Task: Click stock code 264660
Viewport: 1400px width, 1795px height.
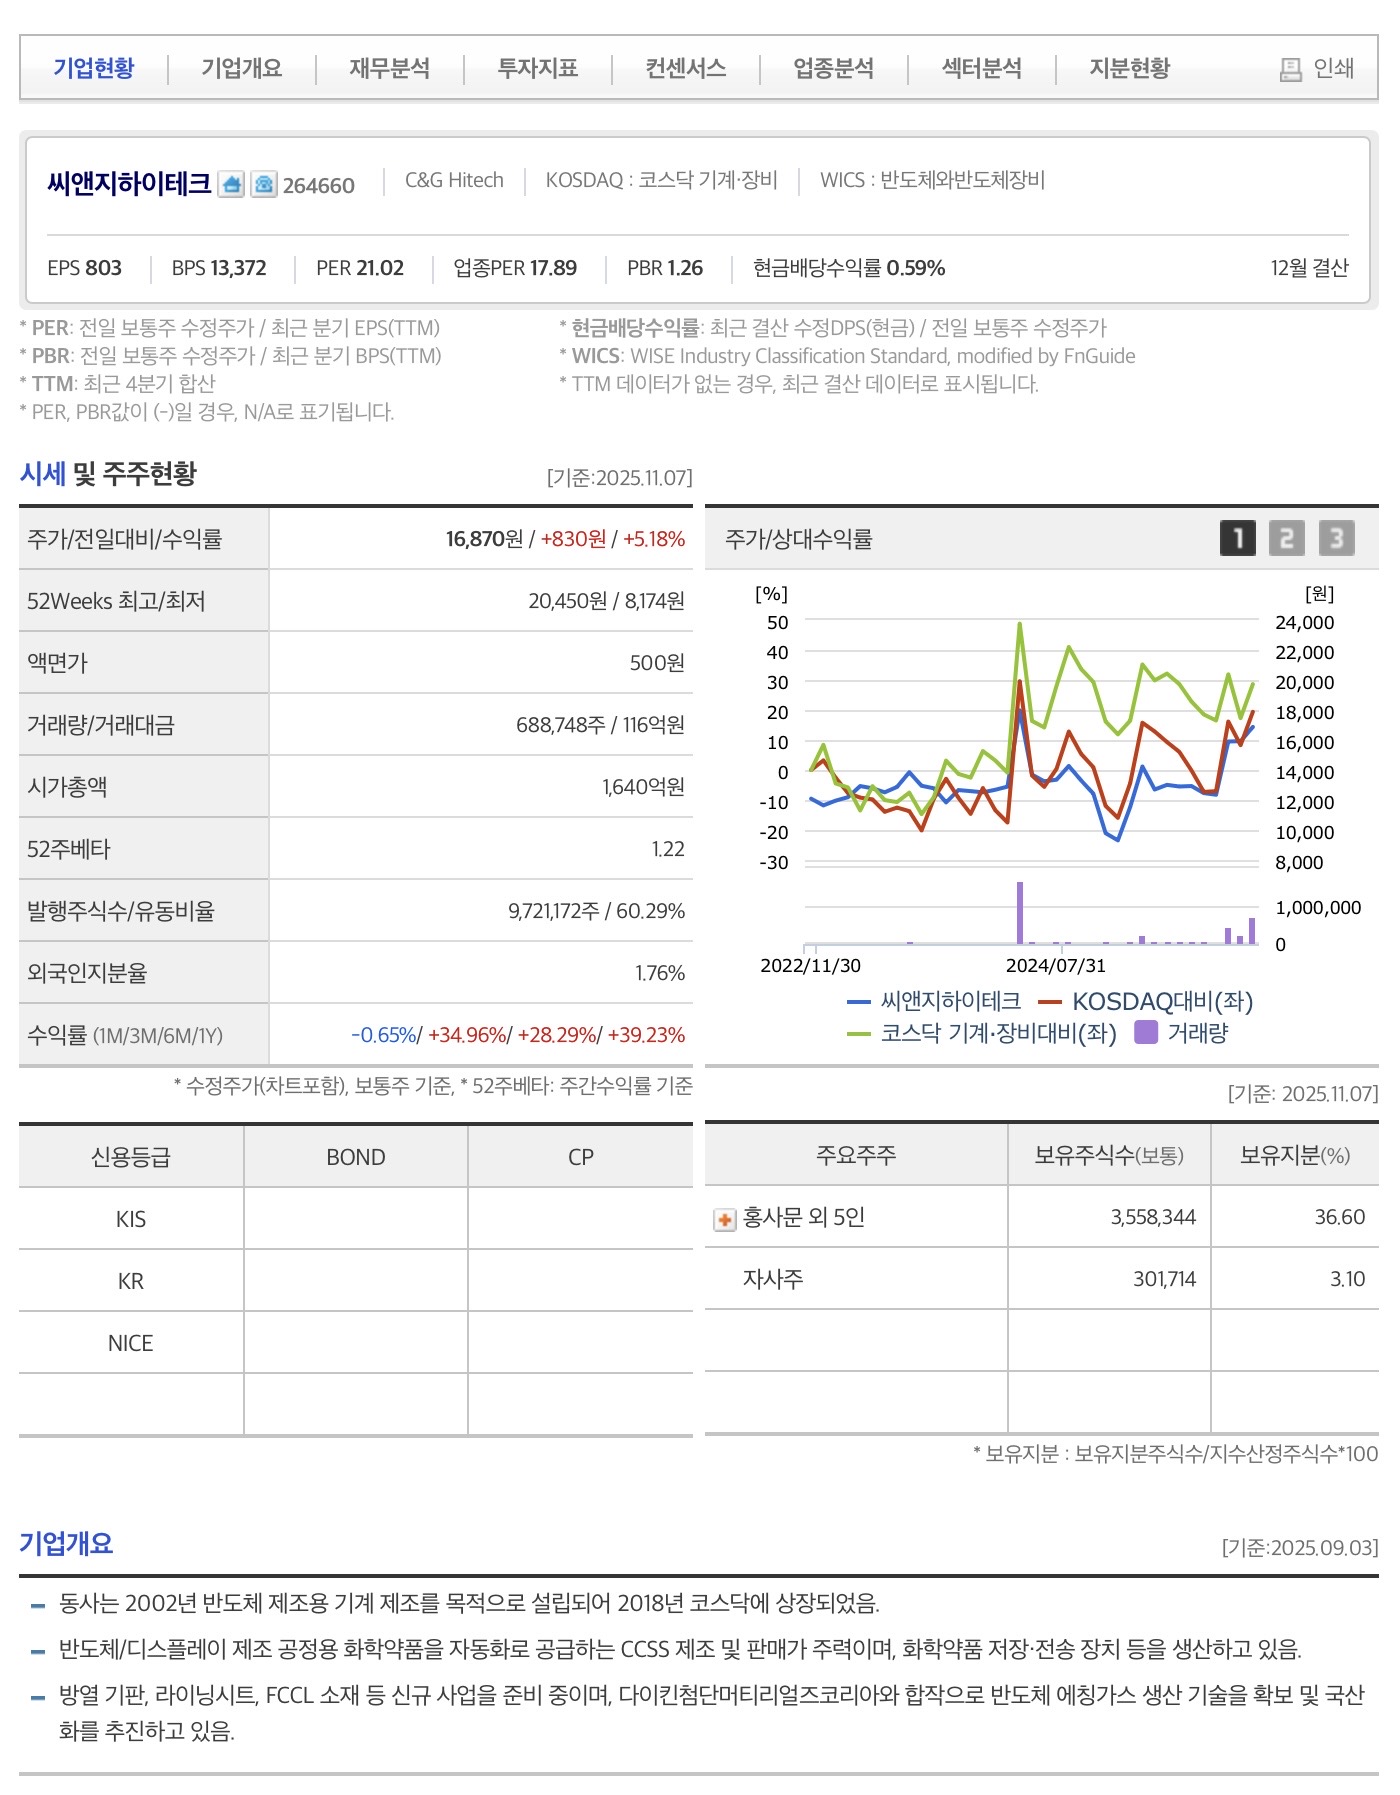Action: click(x=319, y=186)
